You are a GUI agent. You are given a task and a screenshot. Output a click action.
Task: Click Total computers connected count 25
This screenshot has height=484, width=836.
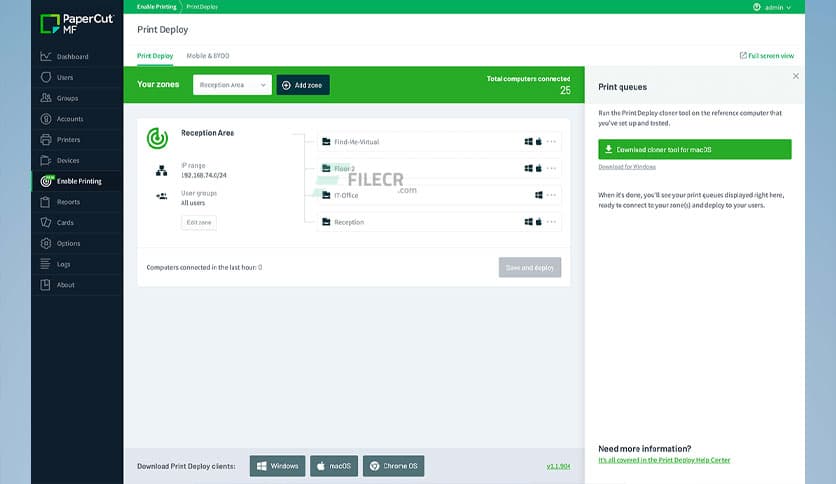coord(565,91)
